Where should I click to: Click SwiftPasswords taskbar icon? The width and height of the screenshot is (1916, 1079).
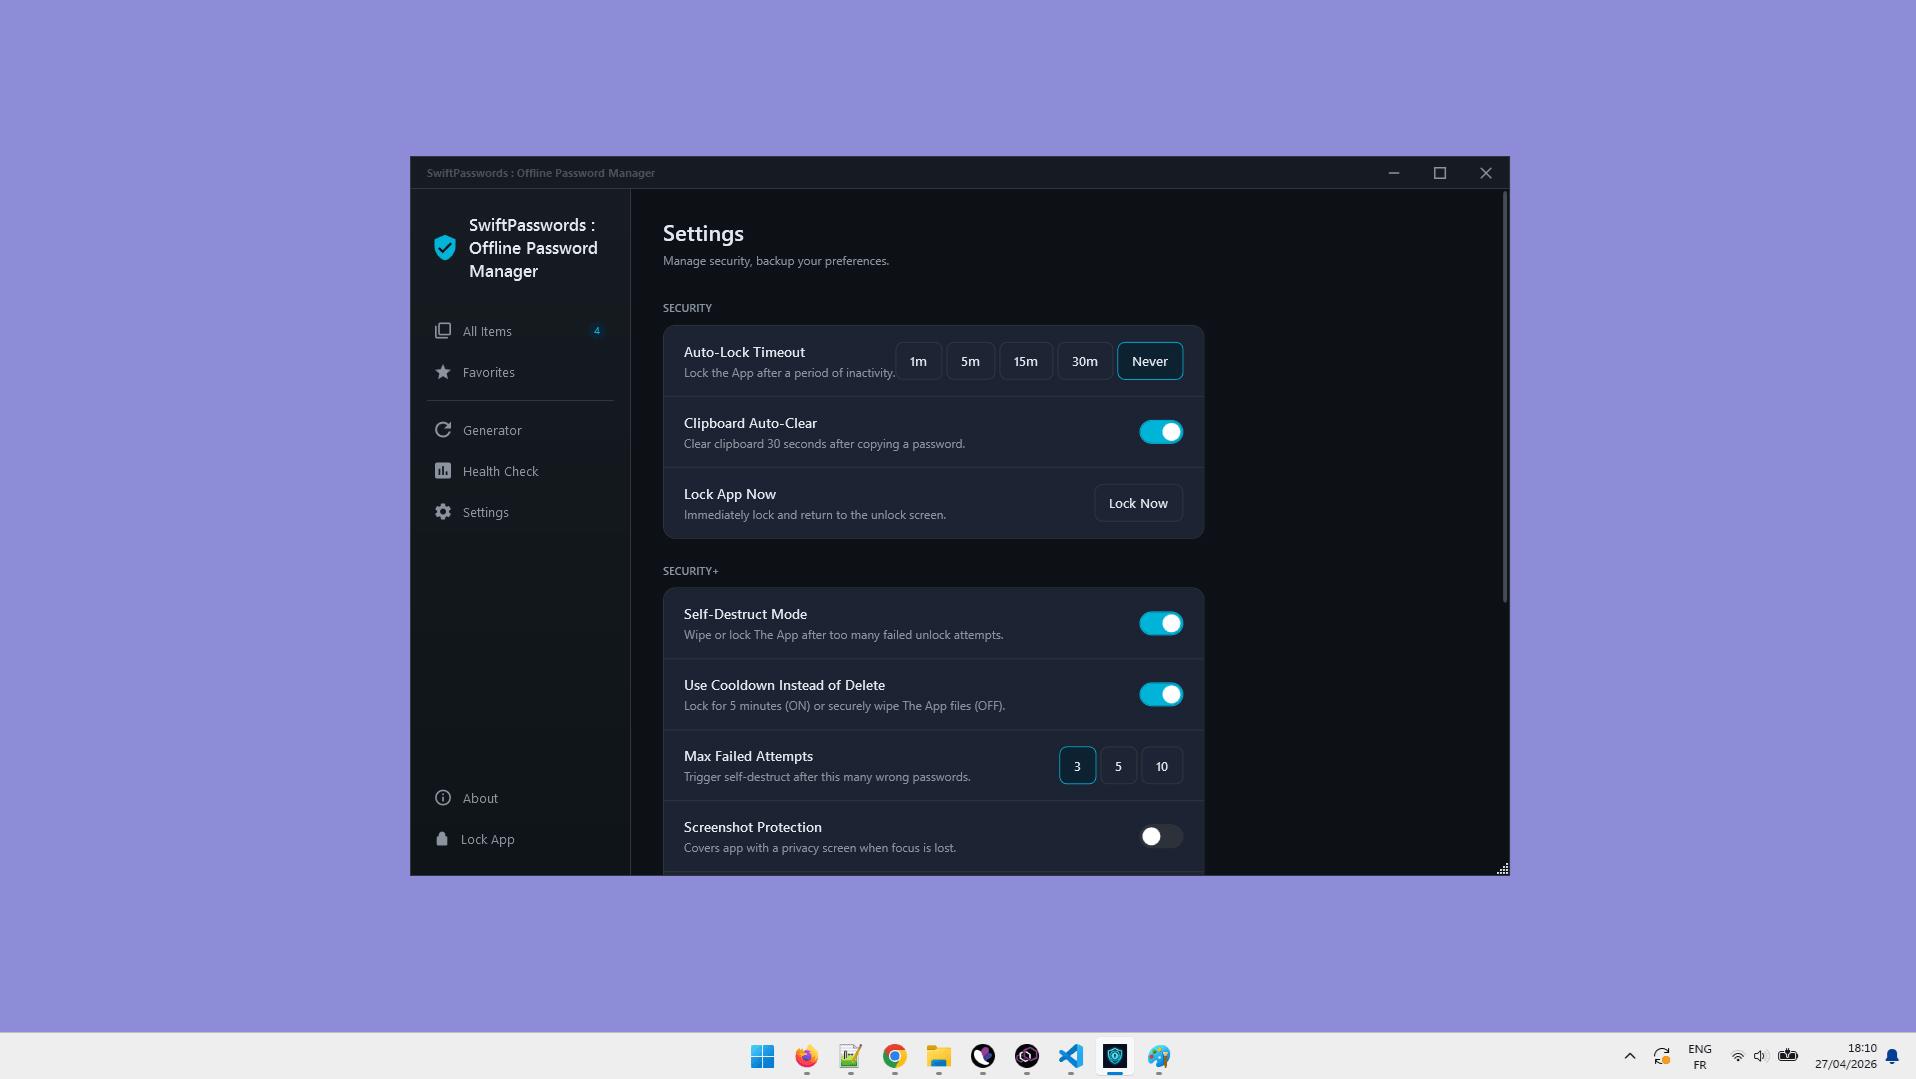[1114, 1056]
